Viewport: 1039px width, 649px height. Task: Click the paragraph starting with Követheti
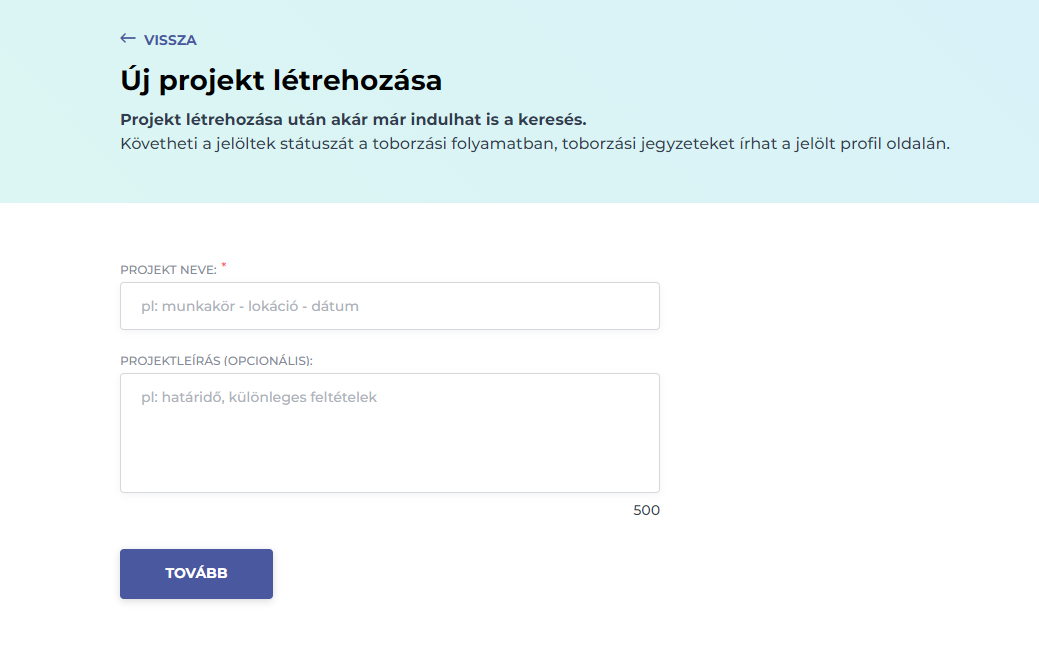pyautogui.click(x=534, y=143)
